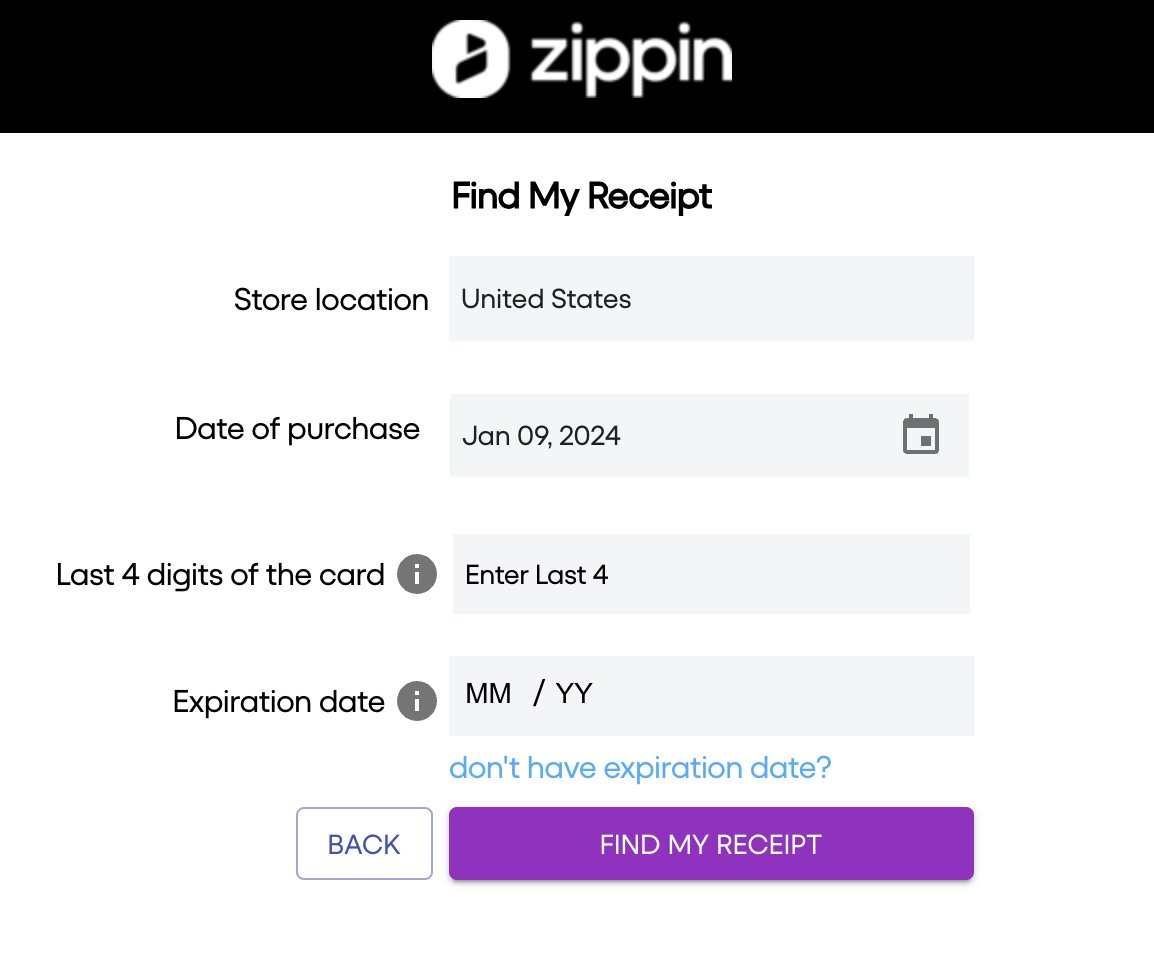Click the Zippin logo in the header
The image size is (1154, 954).
pyautogui.click(x=580, y=58)
